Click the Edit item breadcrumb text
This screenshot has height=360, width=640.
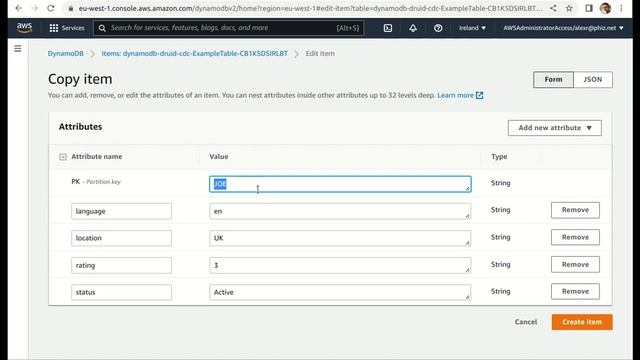320,53
